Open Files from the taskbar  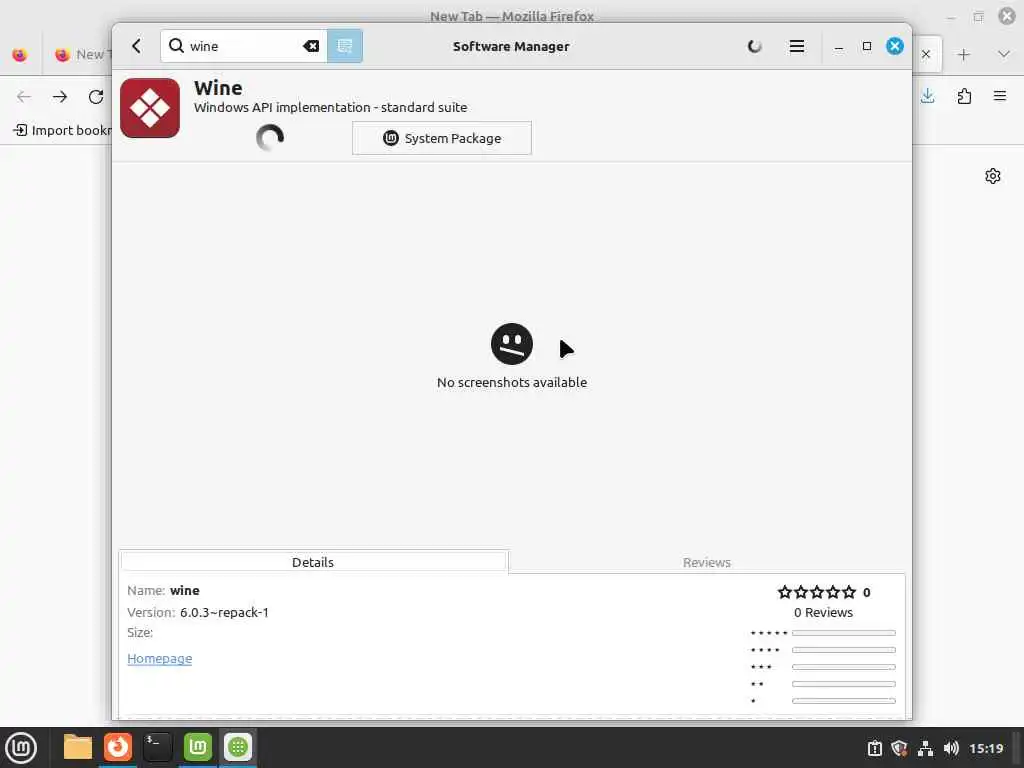(78, 747)
